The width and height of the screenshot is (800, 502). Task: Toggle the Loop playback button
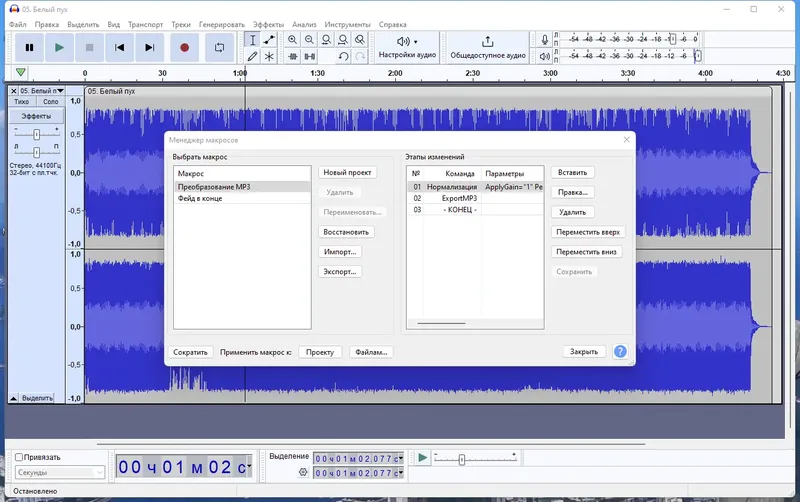point(219,47)
